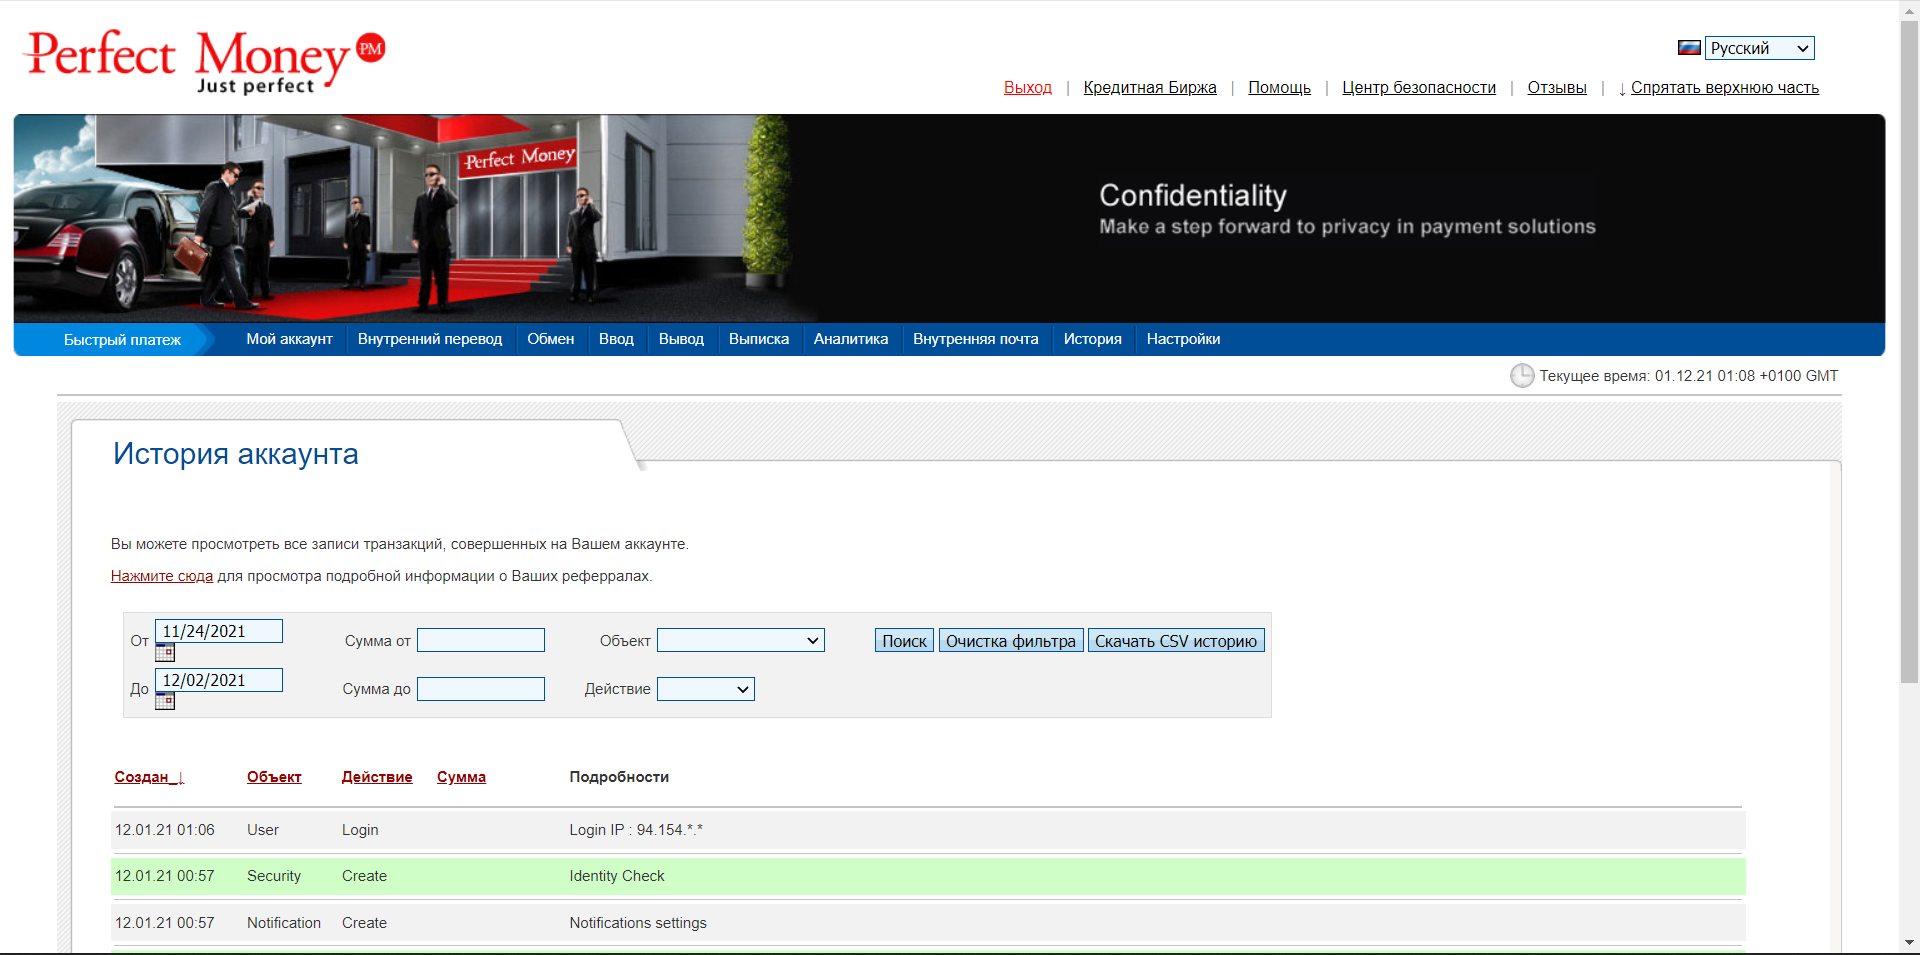The image size is (1920, 955).
Task: Sort the table by Создан column
Action: tap(149, 777)
